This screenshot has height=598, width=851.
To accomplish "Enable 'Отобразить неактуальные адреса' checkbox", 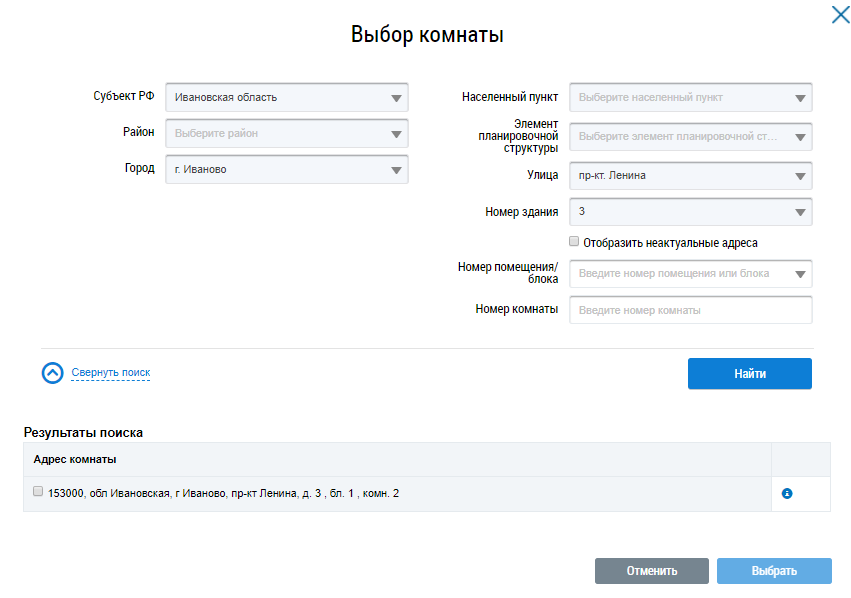I will [x=574, y=242].
